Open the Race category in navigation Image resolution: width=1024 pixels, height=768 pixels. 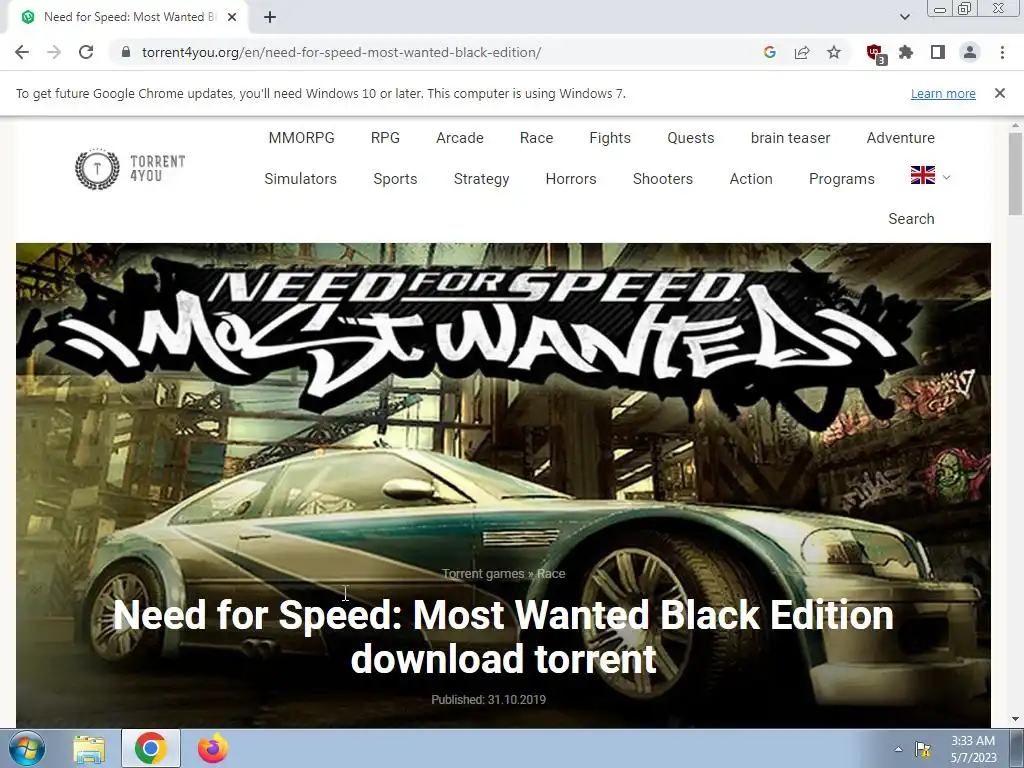pyautogui.click(x=536, y=138)
